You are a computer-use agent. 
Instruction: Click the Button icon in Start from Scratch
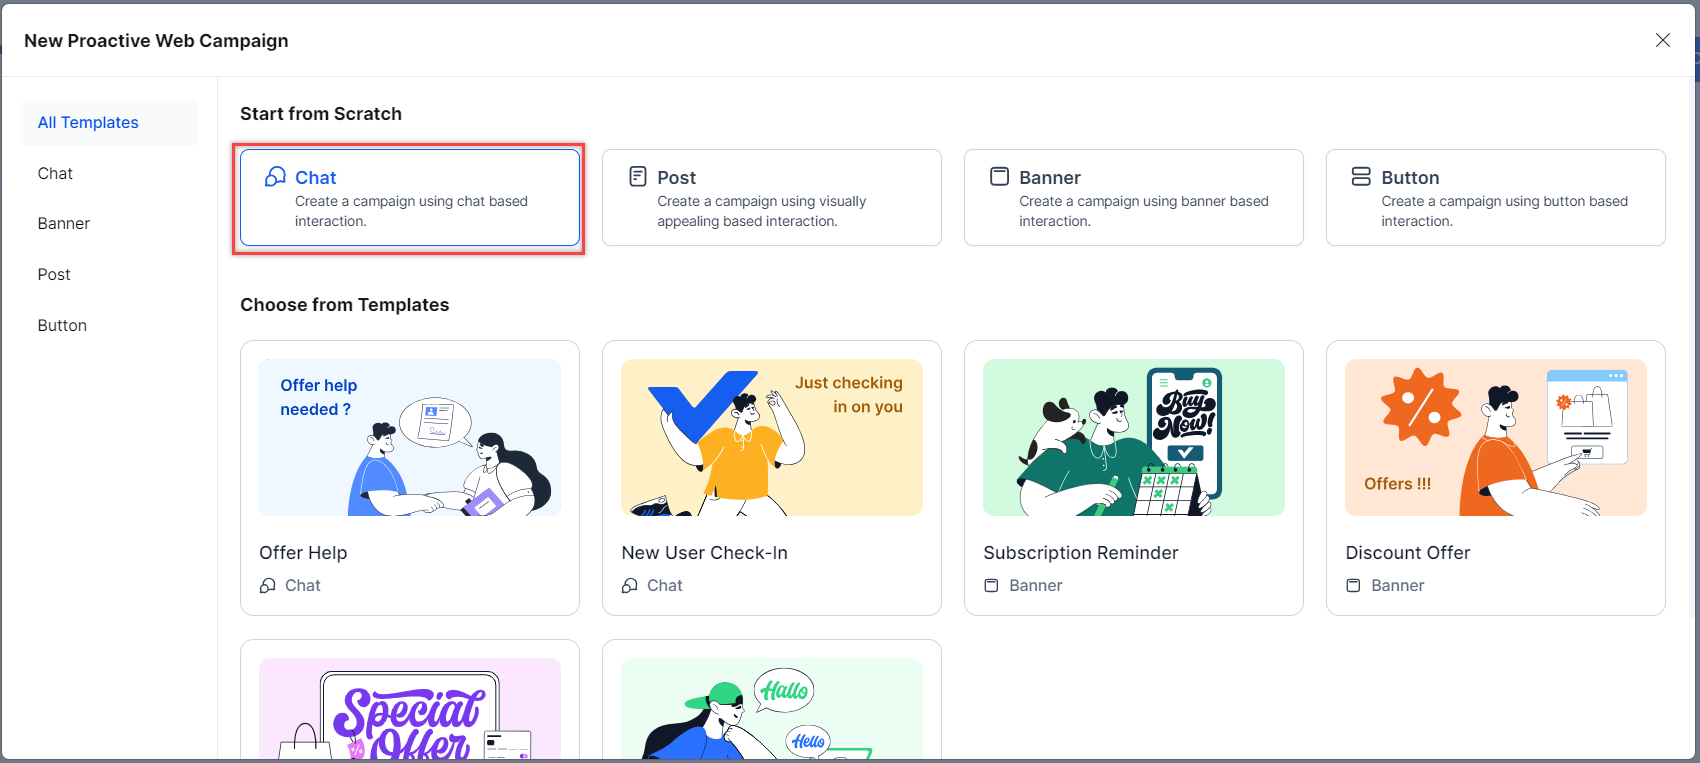click(x=1361, y=177)
